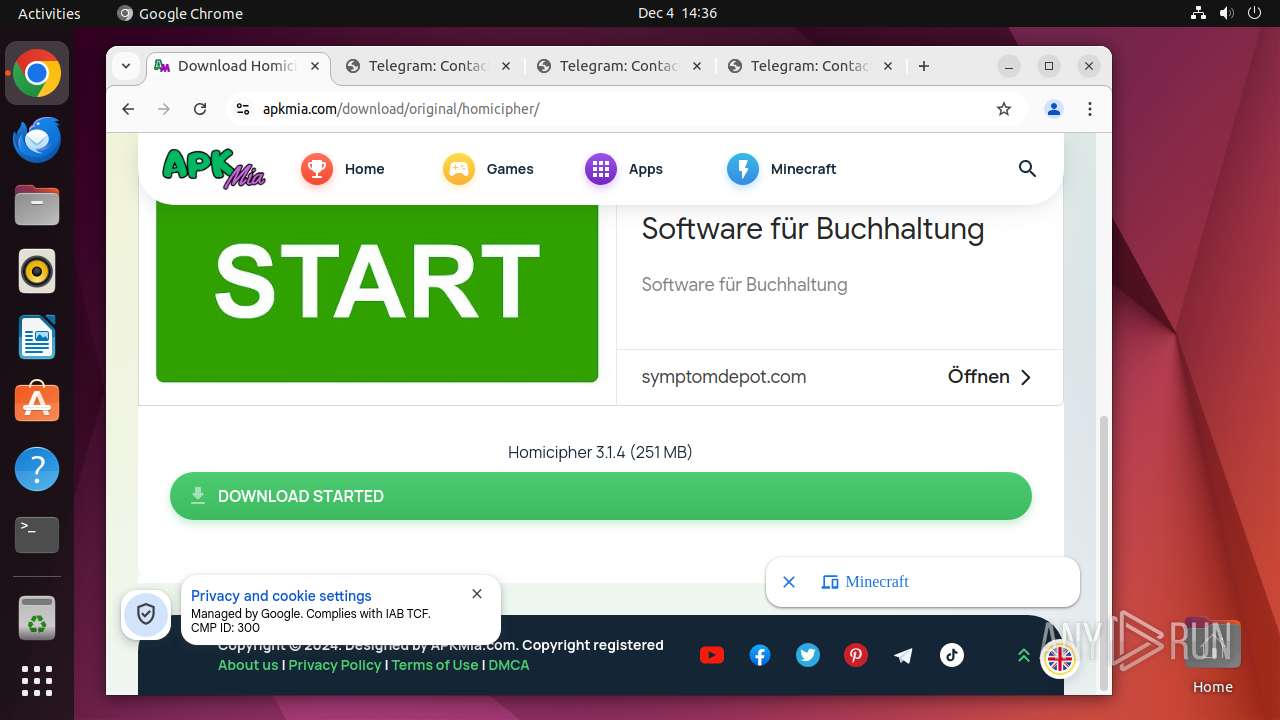This screenshot has height=720, width=1280.
Task: Click the DOWNLOAD STARTED button
Action: pos(600,496)
